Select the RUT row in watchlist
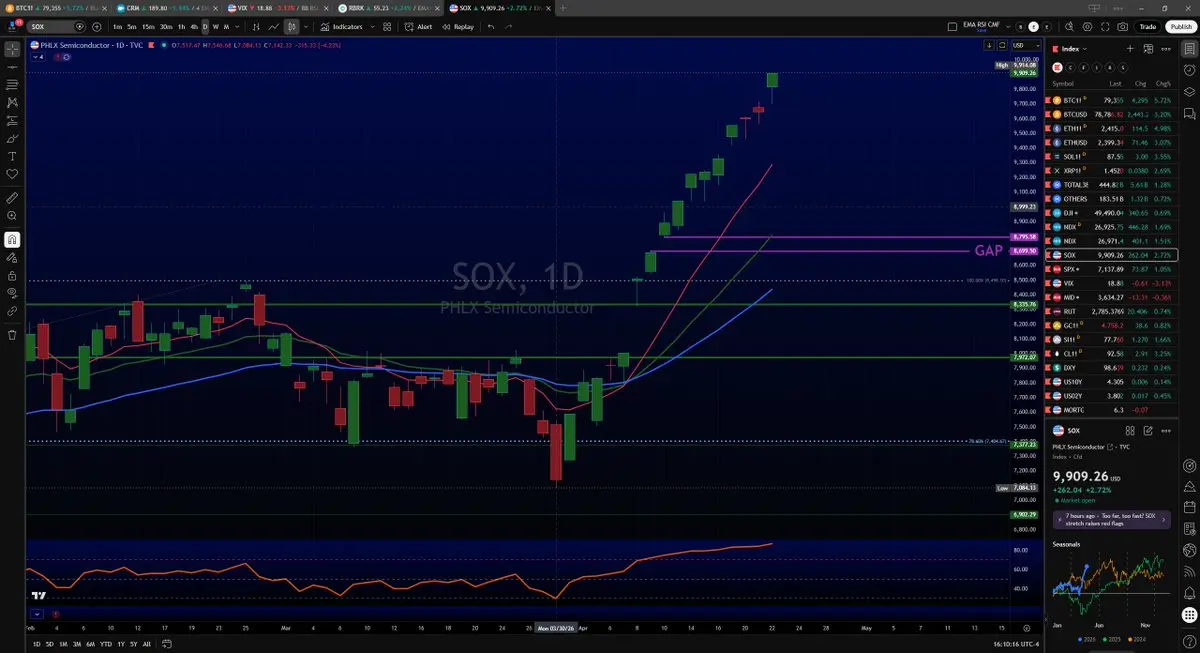The height and width of the screenshot is (653, 1200). click(1111, 311)
